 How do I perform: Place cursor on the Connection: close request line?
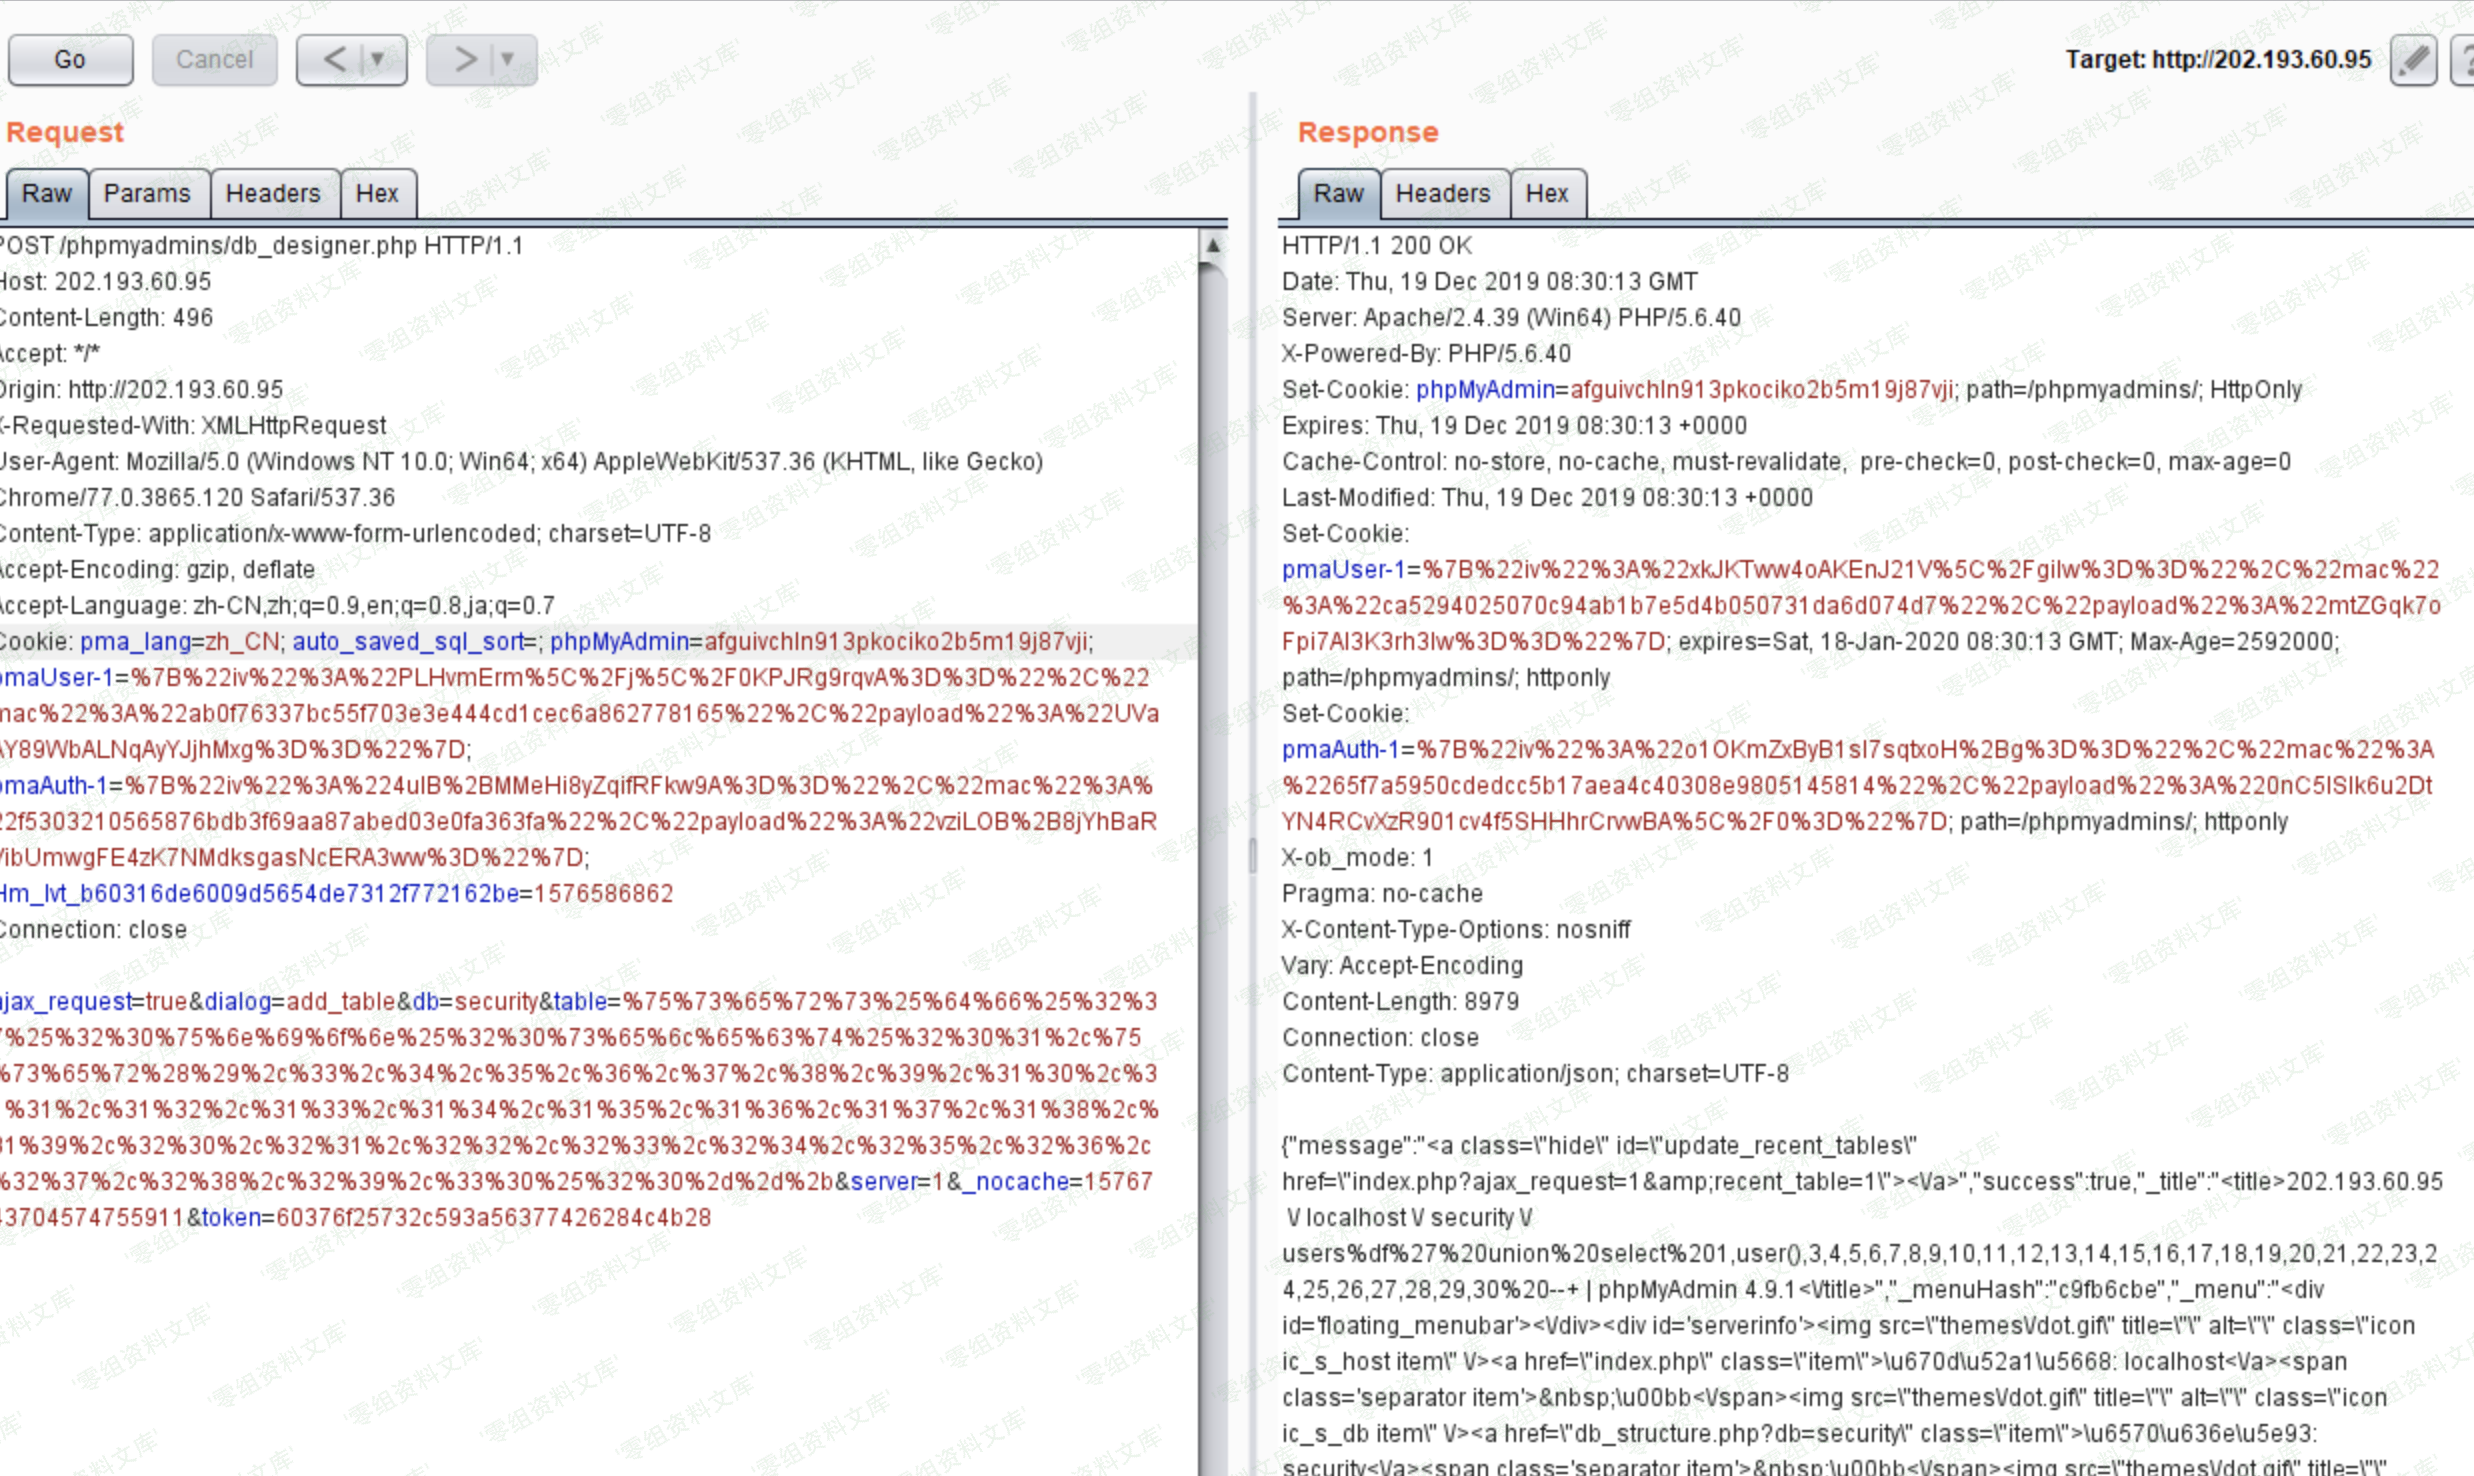(94, 930)
